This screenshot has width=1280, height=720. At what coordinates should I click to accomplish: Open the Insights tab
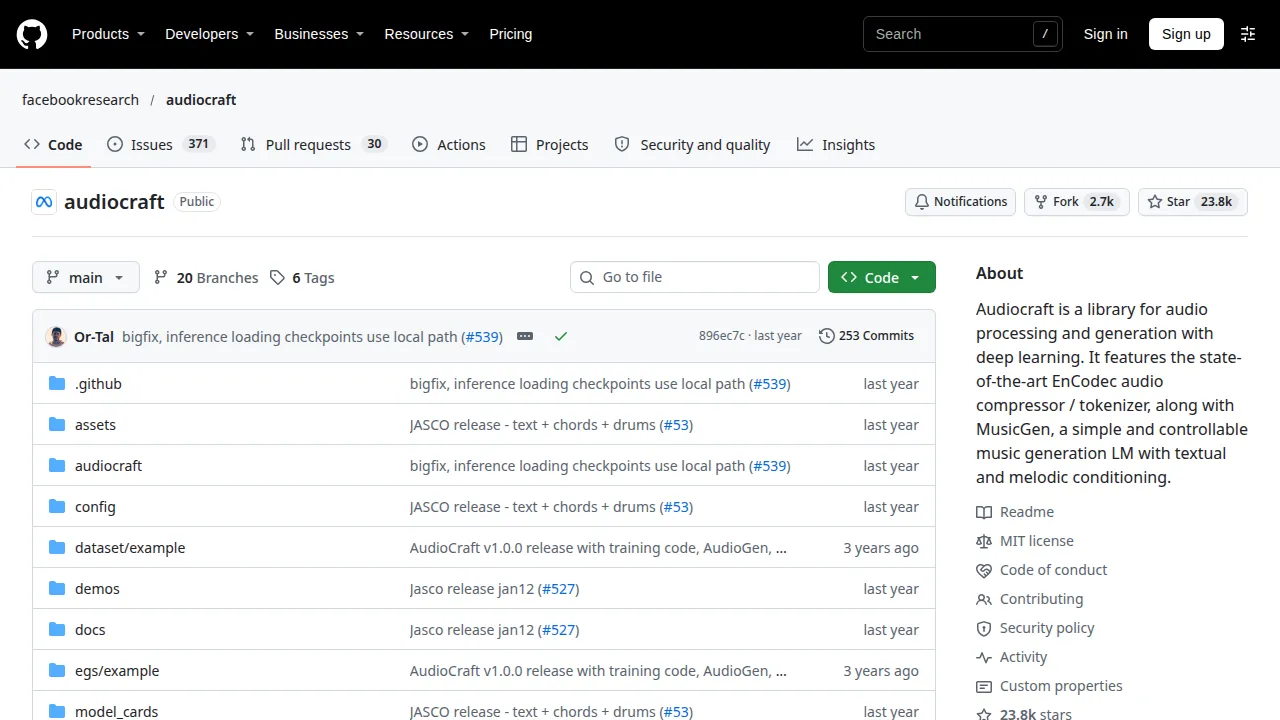[836, 145]
